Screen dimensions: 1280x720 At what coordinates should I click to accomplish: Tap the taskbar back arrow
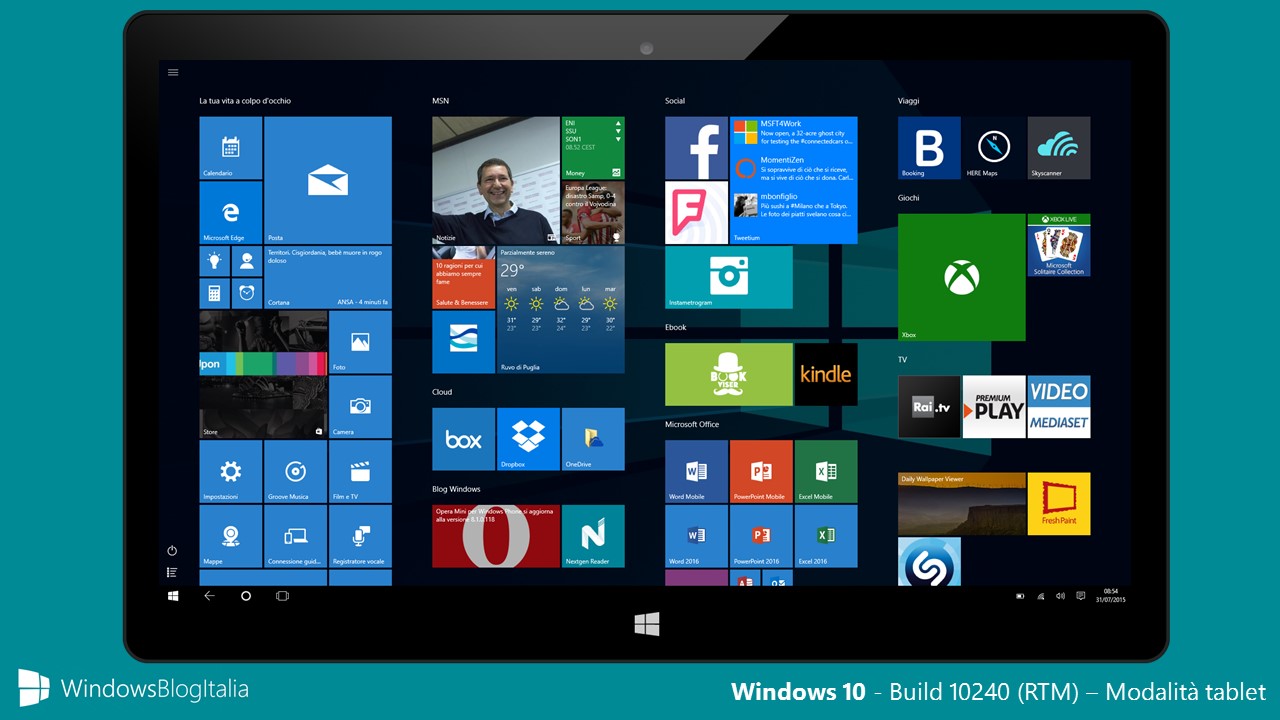click(x=209, y=596)
